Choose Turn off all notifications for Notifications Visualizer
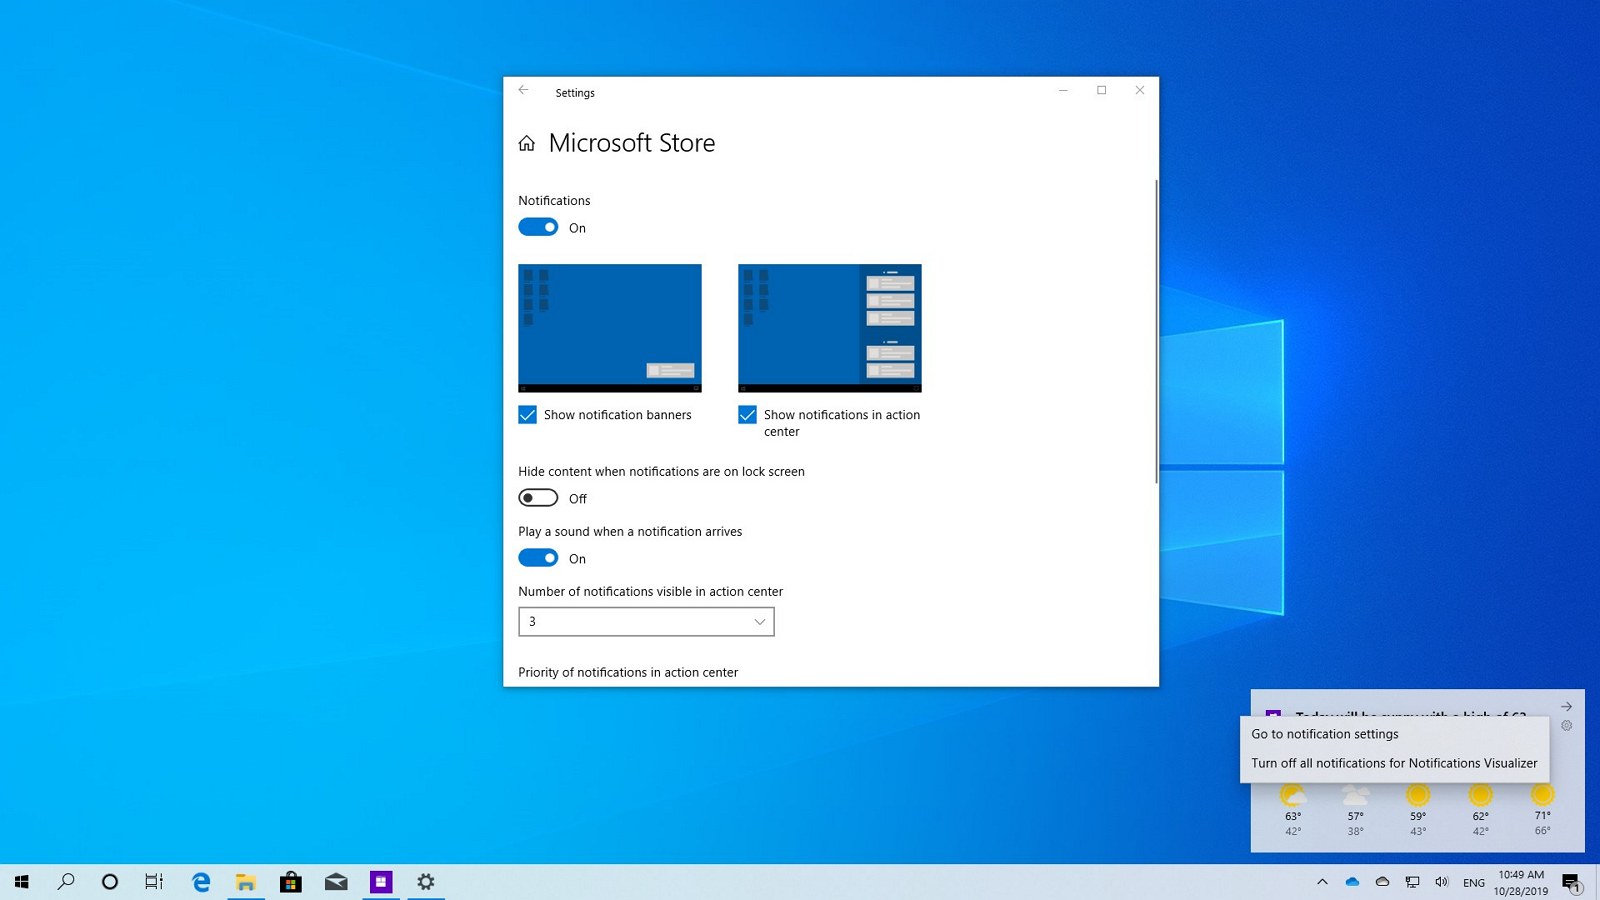The height and width of the screenshot is (900, 1600). [1394, 763]
